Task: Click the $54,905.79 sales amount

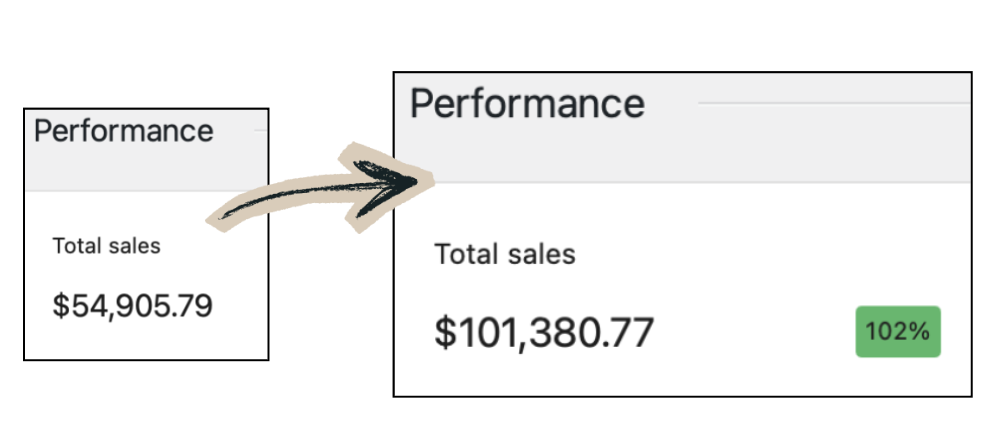Action: [133, 305]
